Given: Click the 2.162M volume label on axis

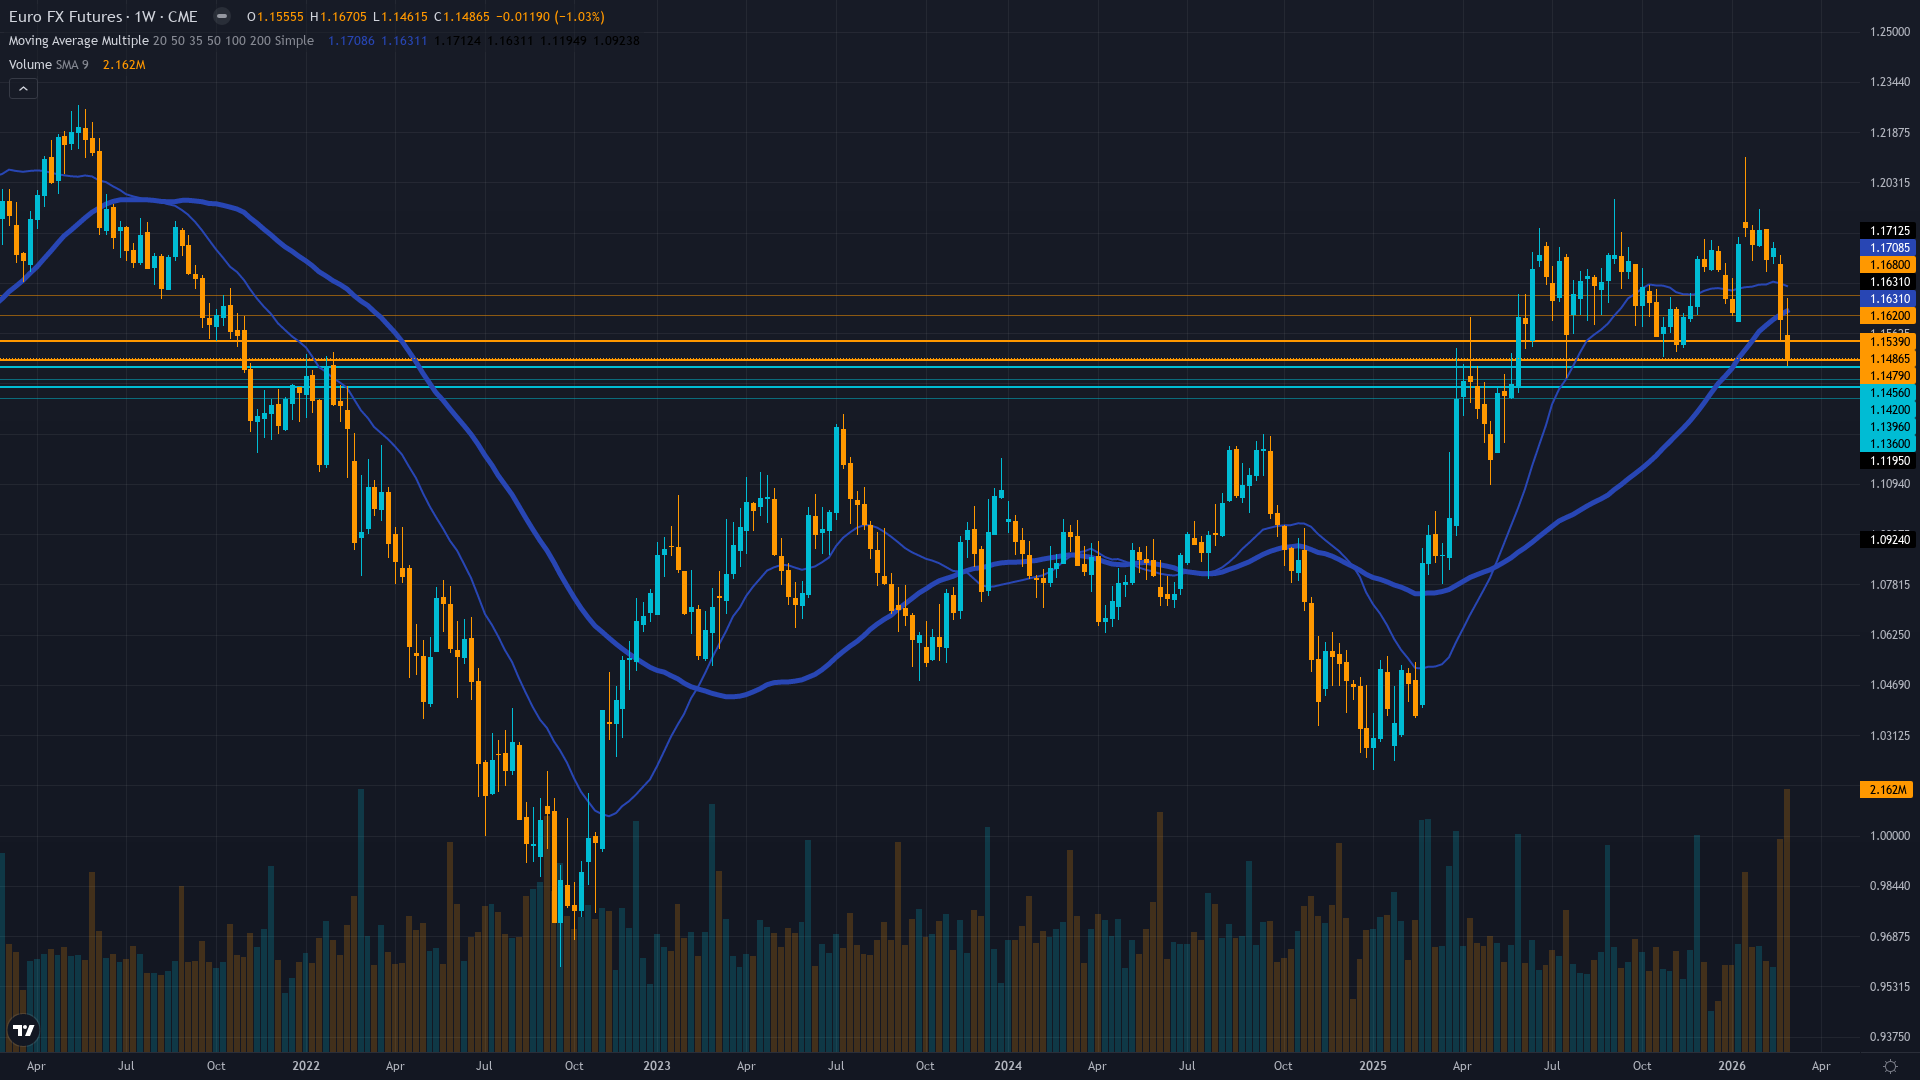Looking at the screenshot, I should [1887, 790].
